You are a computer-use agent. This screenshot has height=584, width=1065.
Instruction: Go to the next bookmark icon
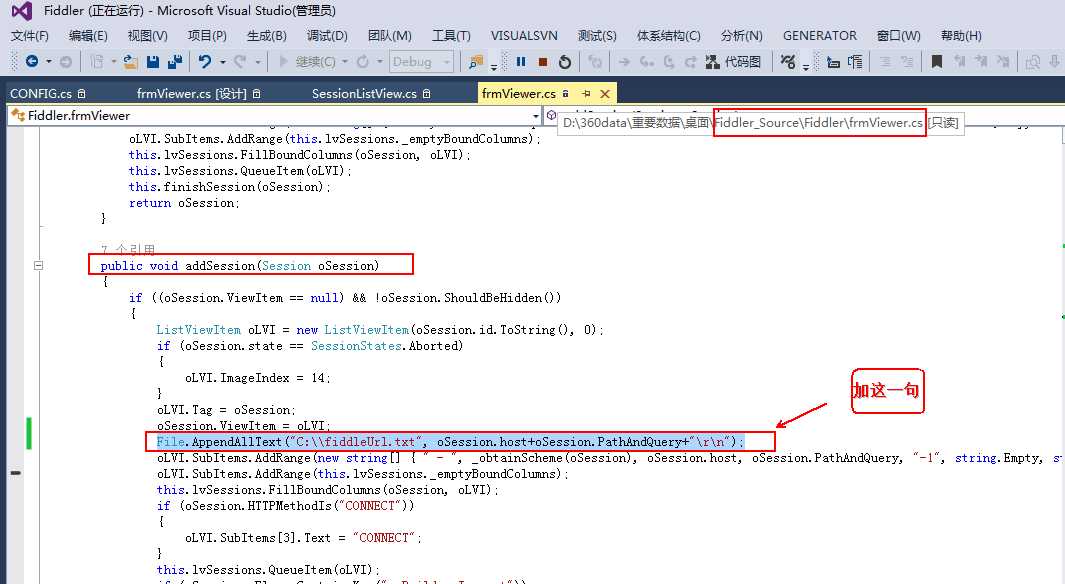981,62
